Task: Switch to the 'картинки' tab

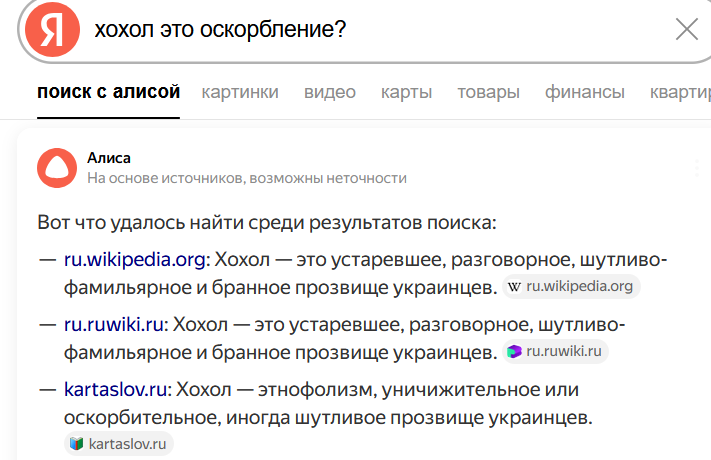Action: point(240,93)
